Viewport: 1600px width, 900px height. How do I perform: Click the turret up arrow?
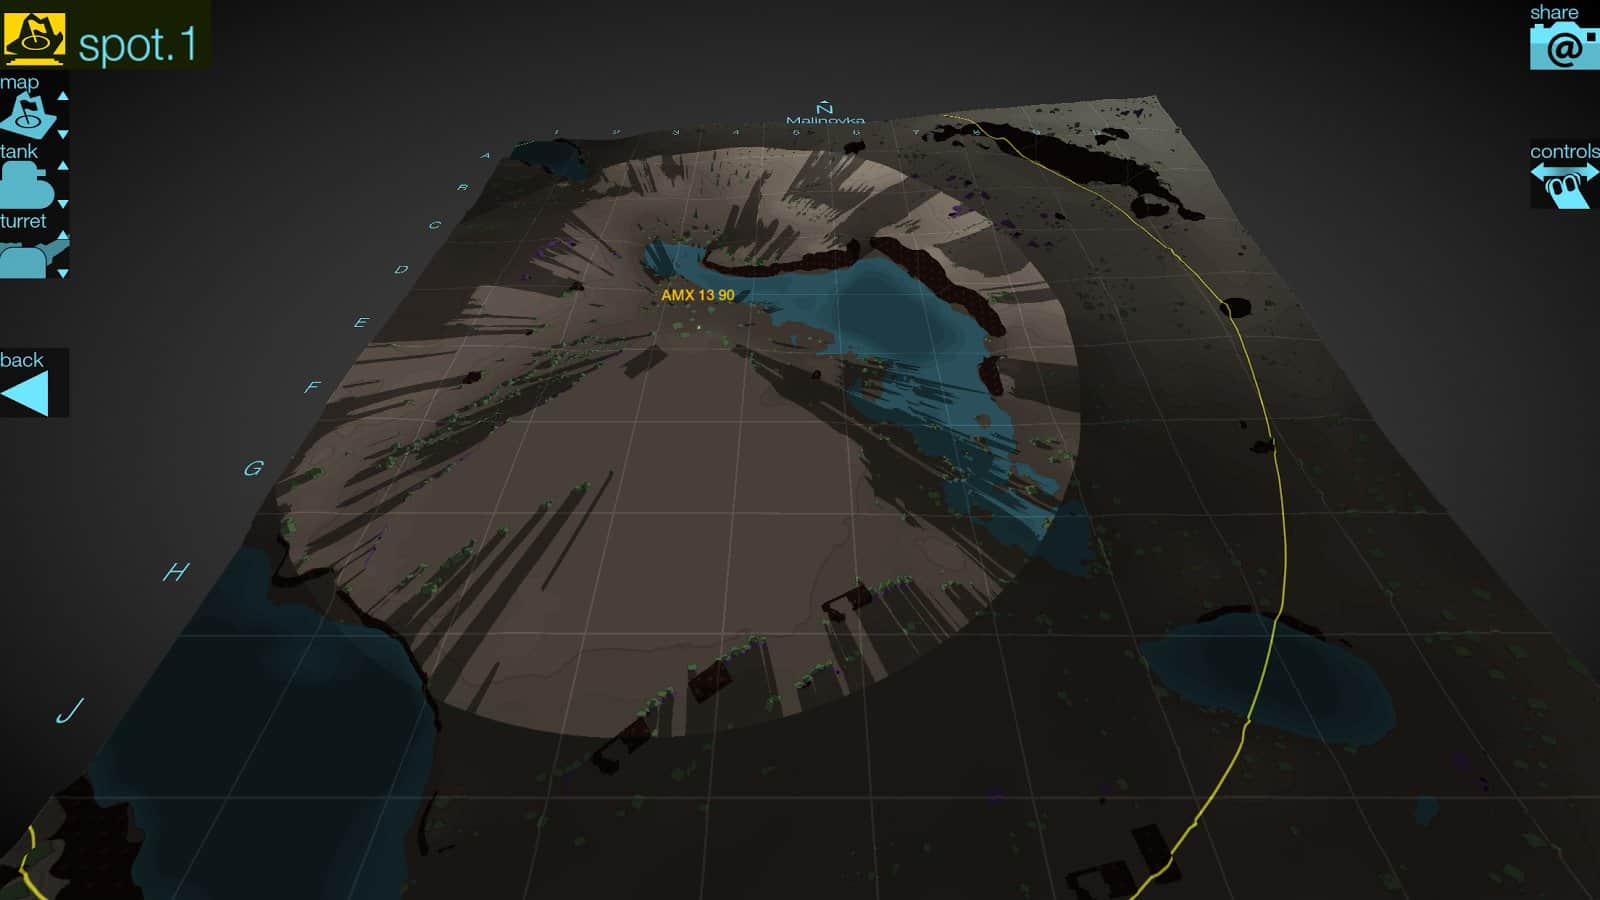pyautogui.click(x=63, y=235)
